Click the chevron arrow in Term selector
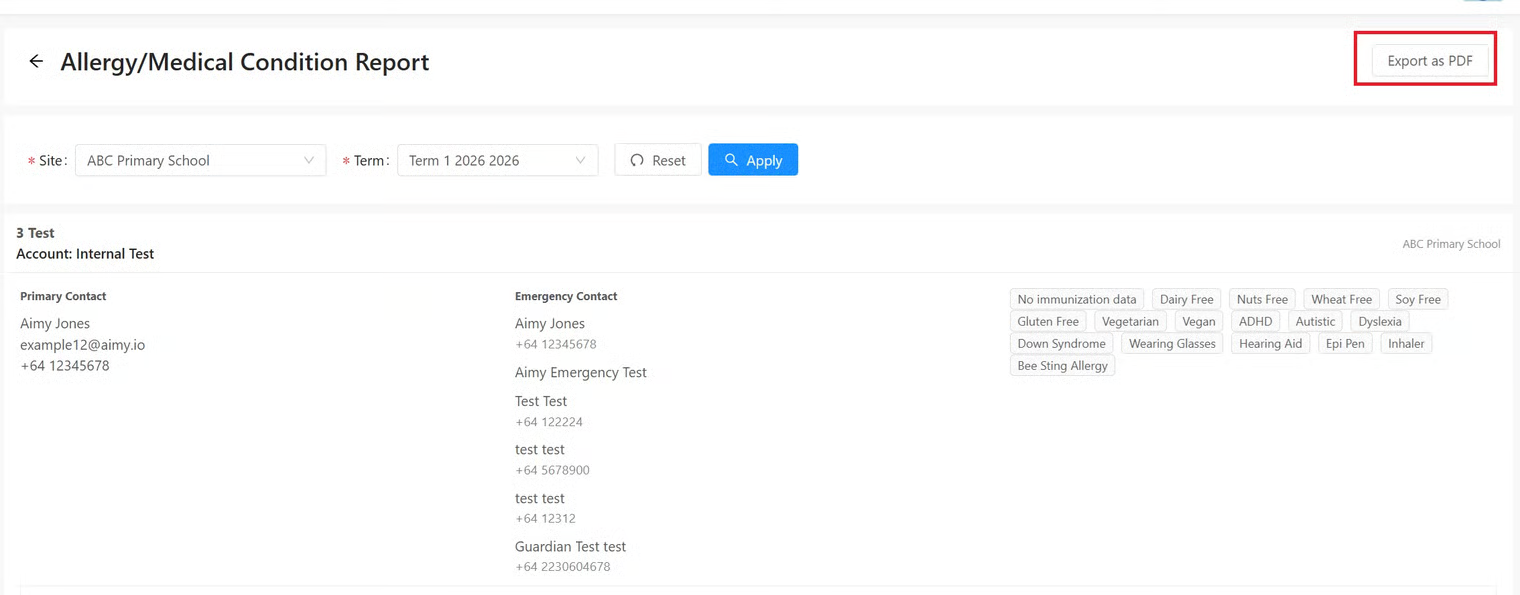Image resolution: width=1520 pixels, height=595 pixels. (x=581, y=160)
